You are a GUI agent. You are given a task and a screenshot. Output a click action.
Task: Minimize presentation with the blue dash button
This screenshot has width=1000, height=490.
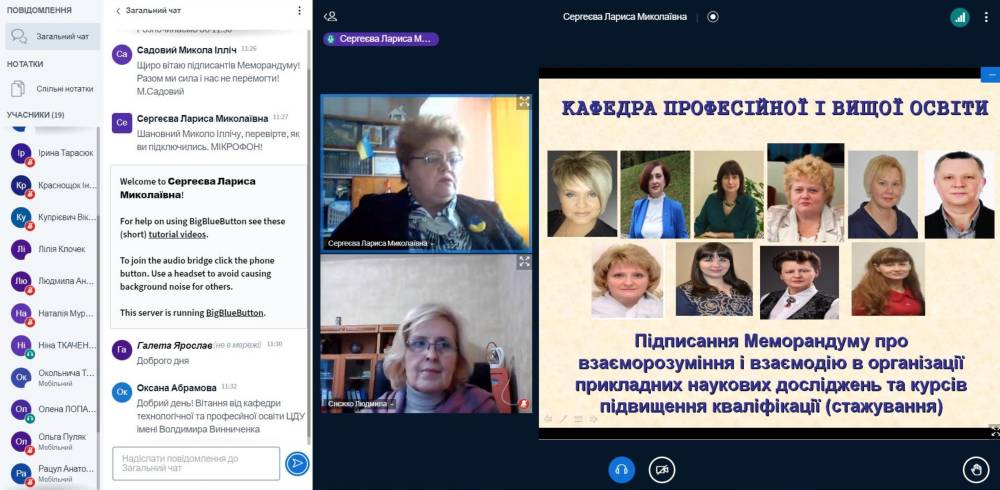click(993, 74)
